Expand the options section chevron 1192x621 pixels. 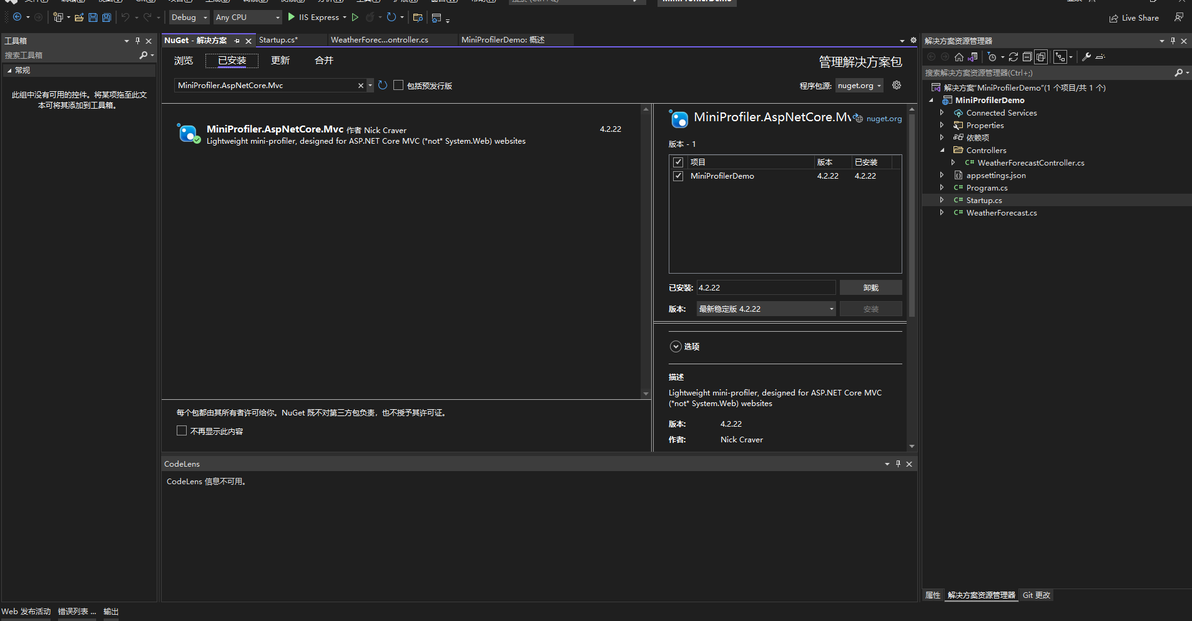click(675, 347)
